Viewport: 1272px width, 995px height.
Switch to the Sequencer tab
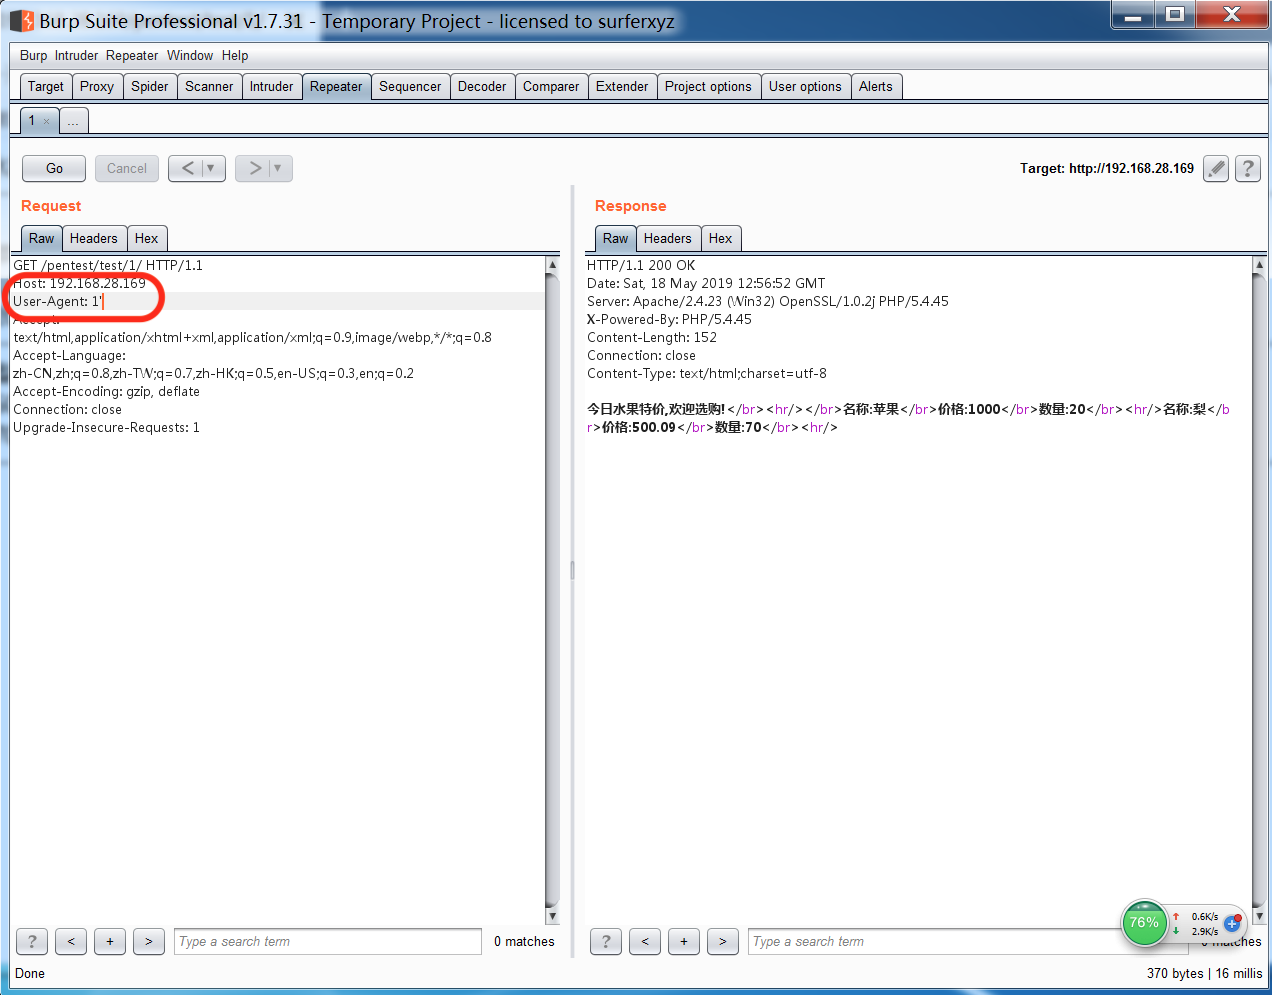pyautogui.click(x=410, y=87)
